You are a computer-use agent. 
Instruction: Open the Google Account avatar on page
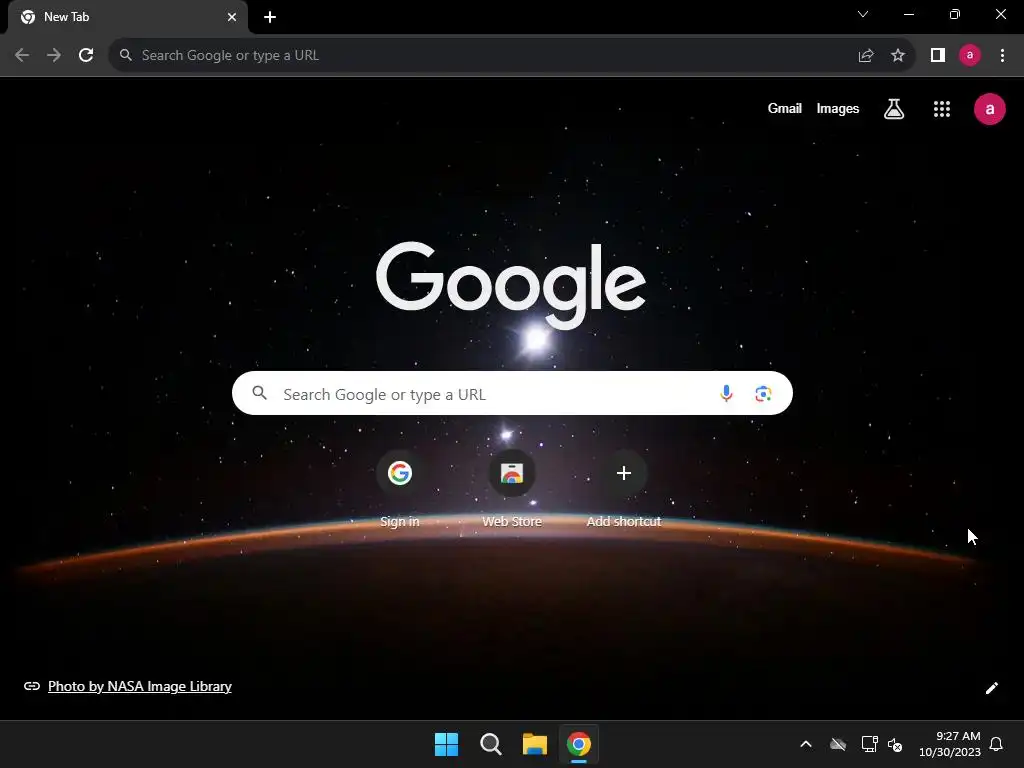[x=990, y=109]
